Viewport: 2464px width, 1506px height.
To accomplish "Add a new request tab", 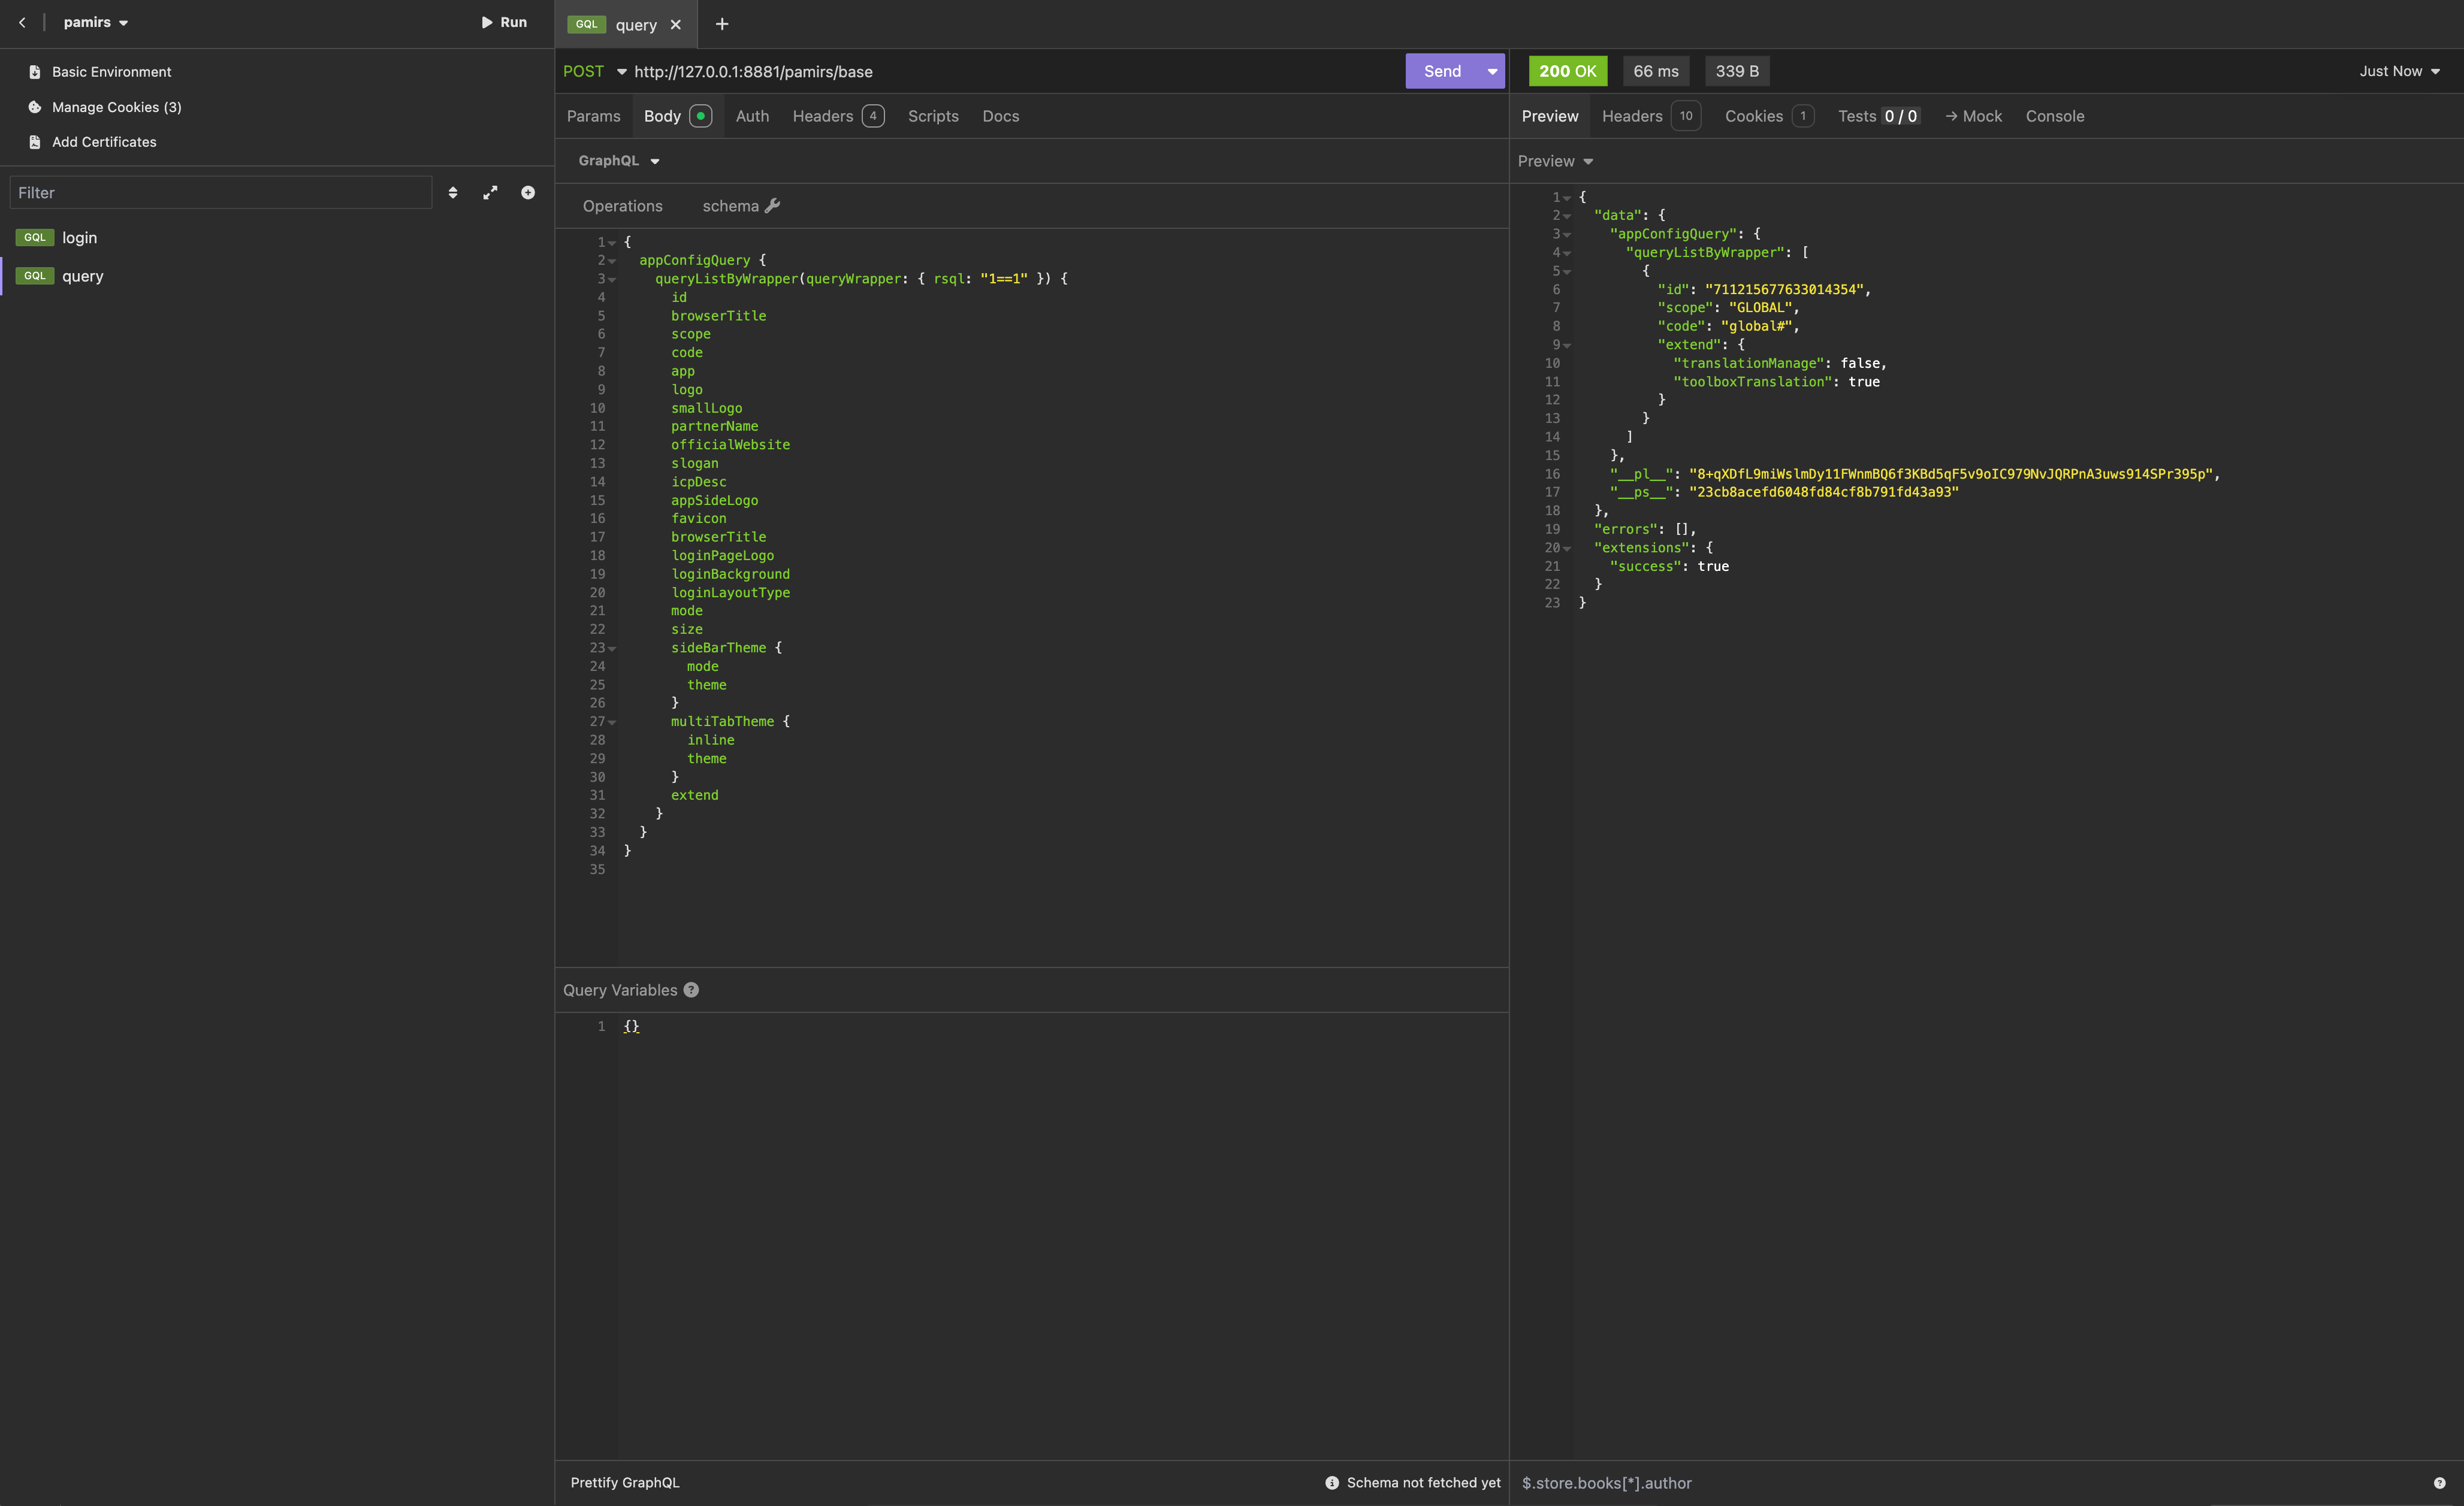I will (722, 24).
